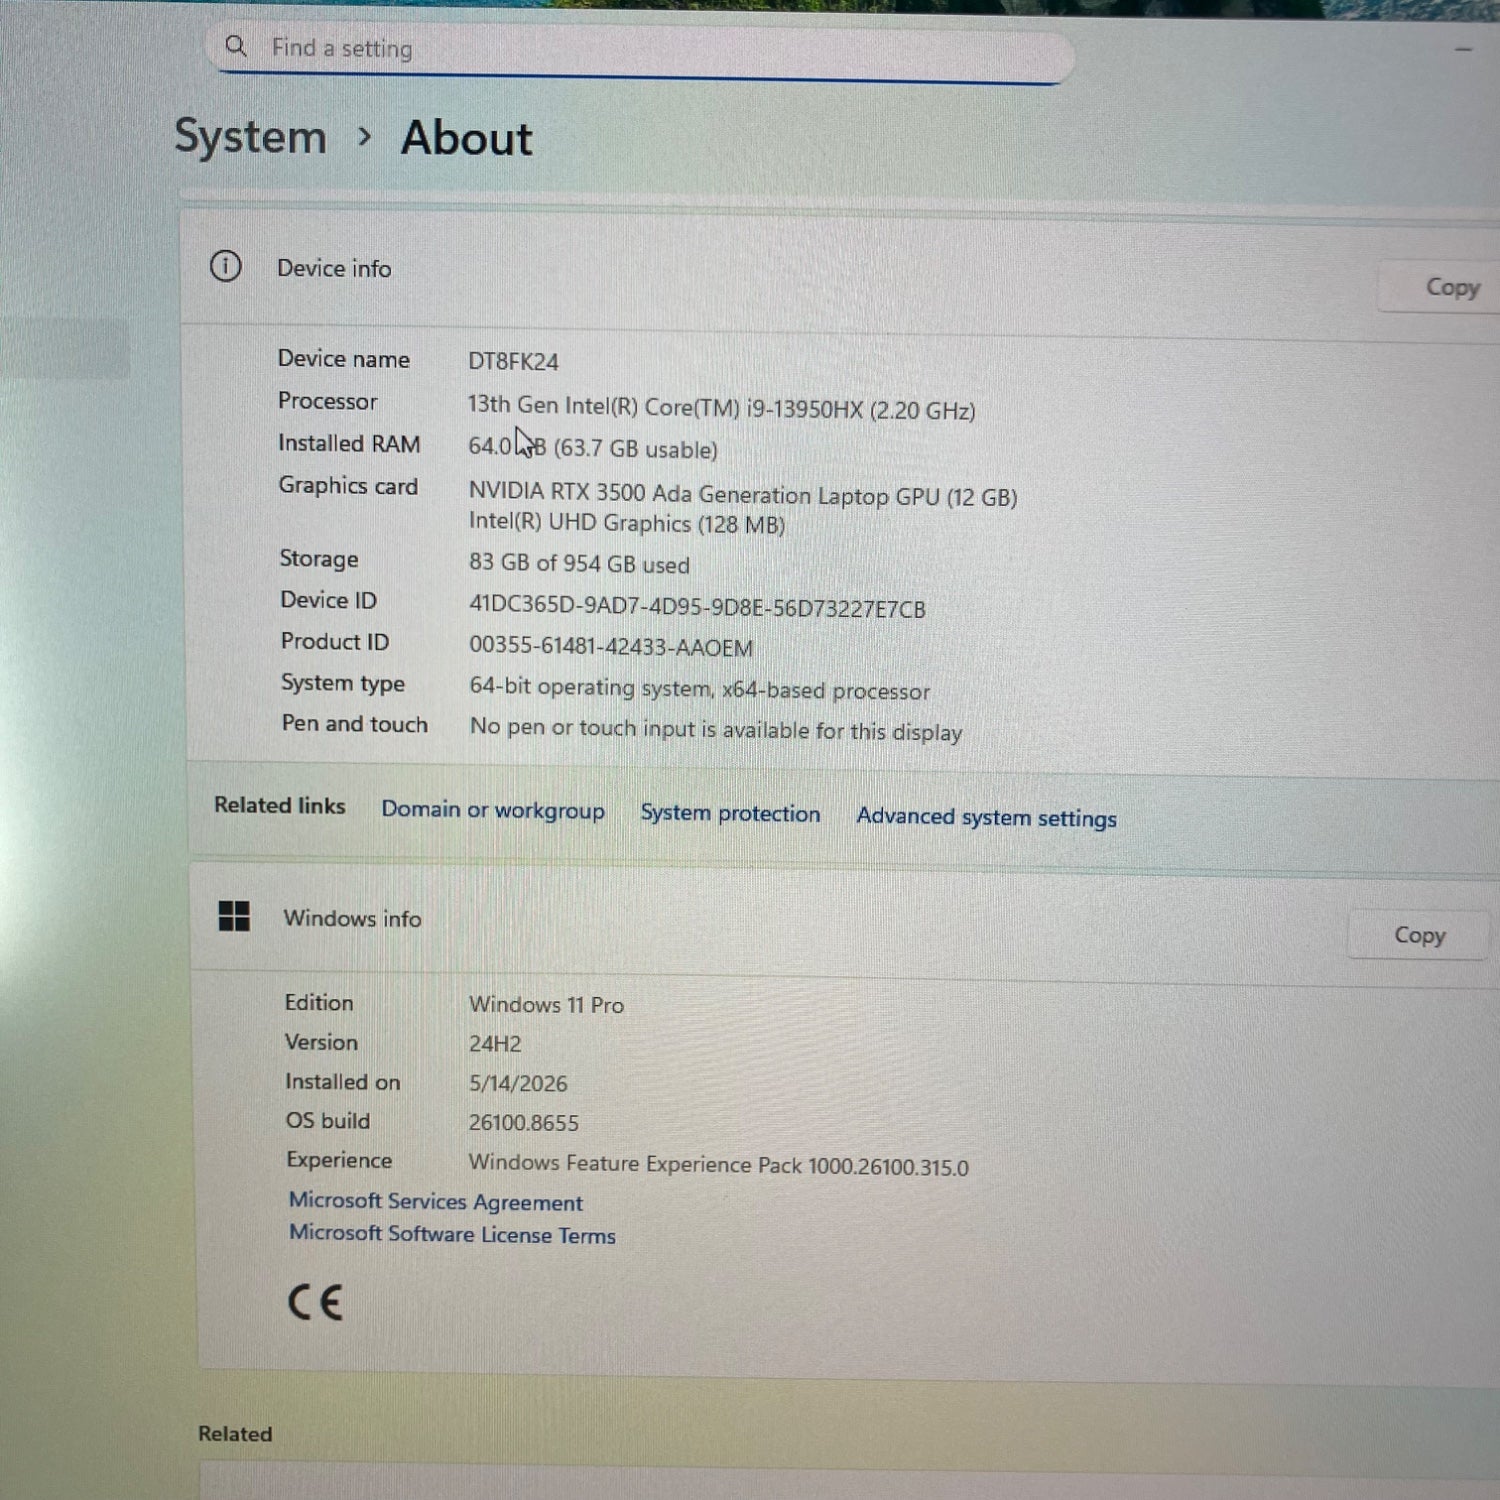
Task: Click the CE mark icon
Action: [315, 1302]
